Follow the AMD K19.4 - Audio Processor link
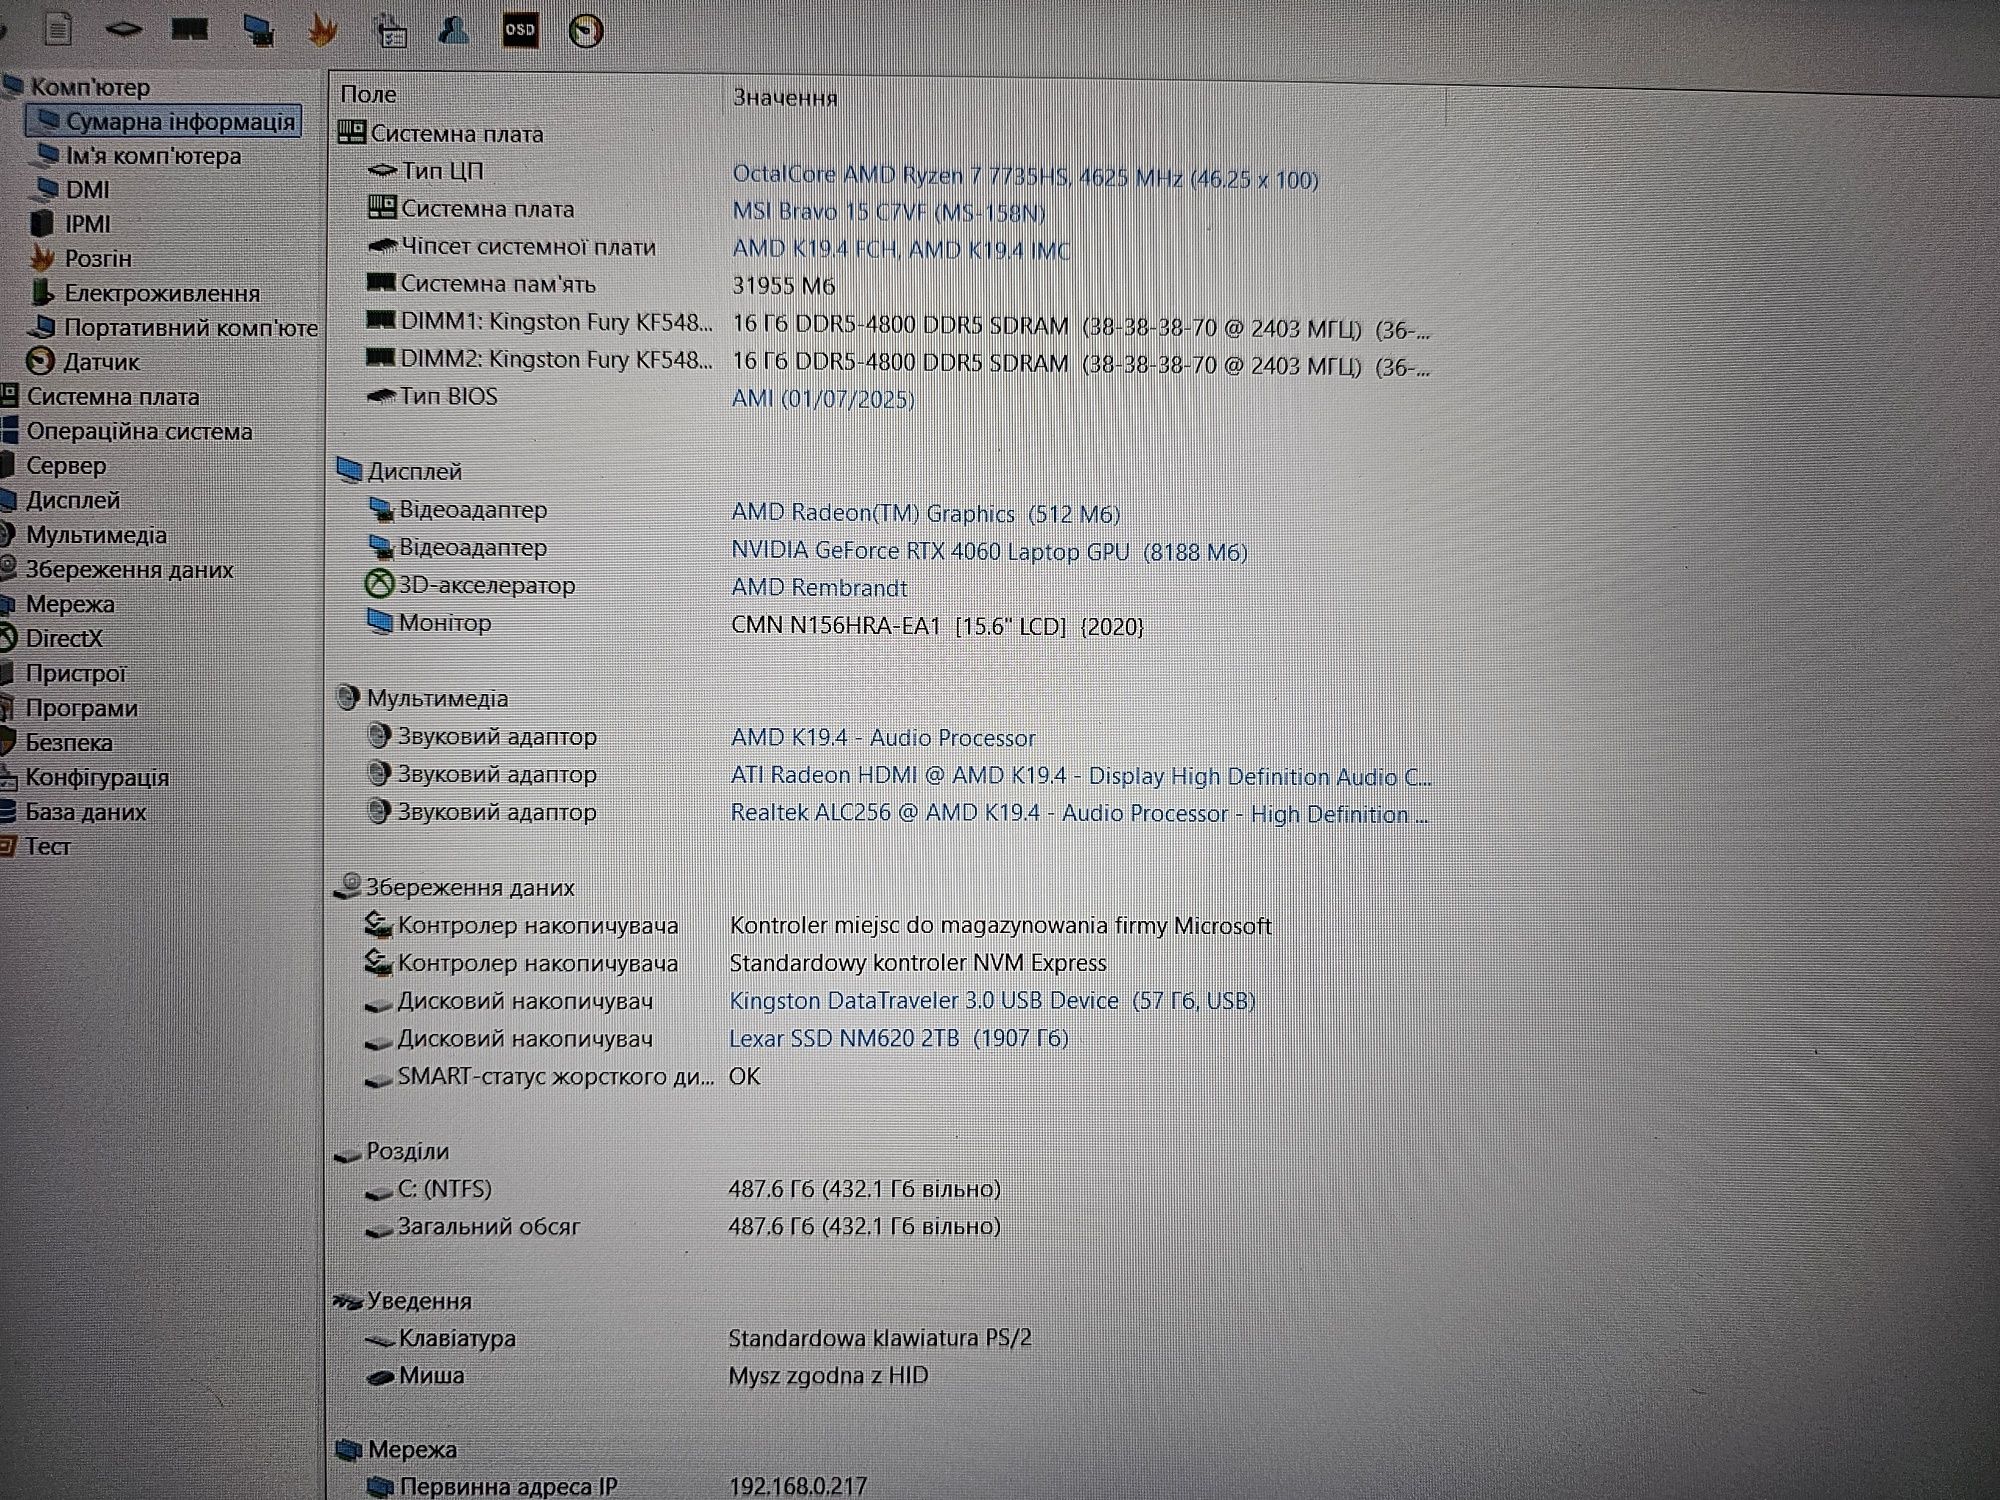This screenshot has width=2000, height=1500. [x=883, y=737]
